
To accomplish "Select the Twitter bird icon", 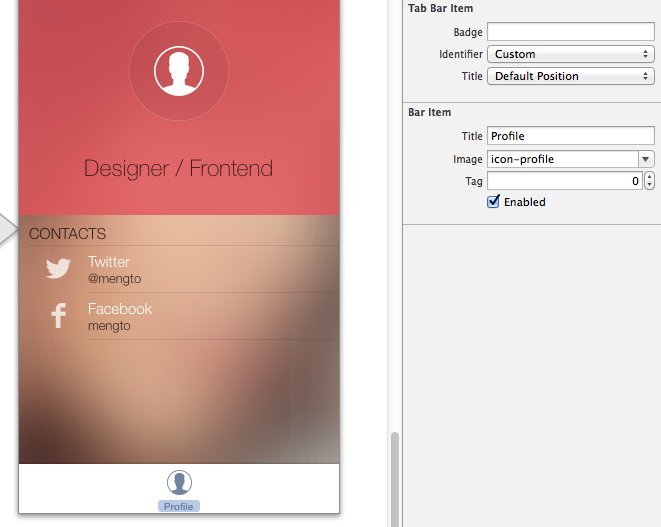I will pyautogui.click(x=58, y=268).
